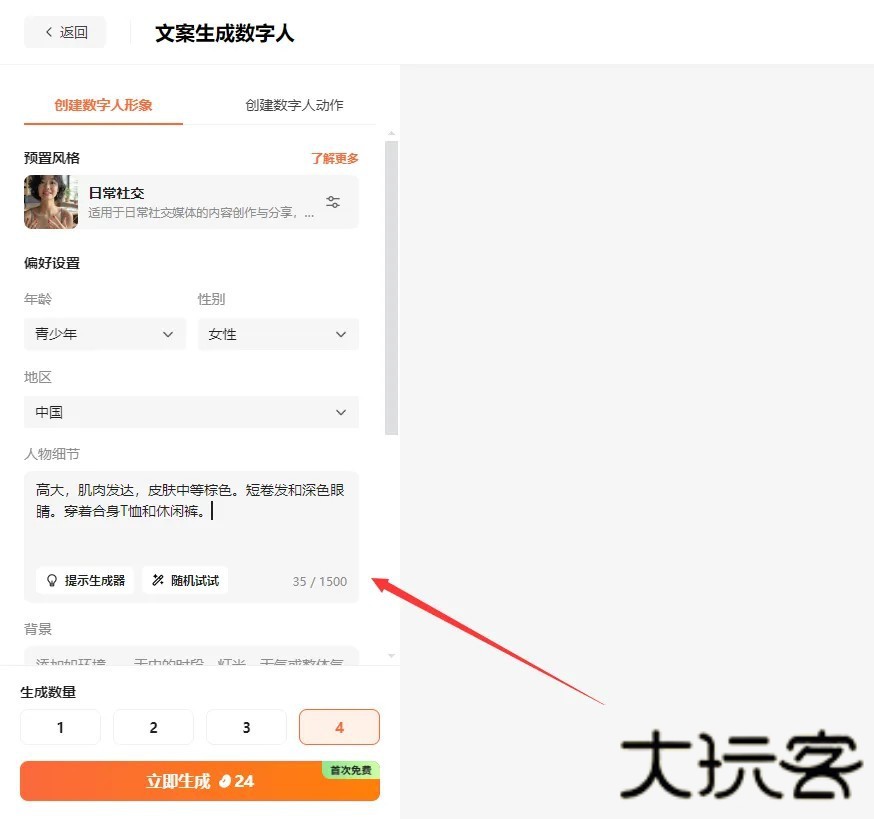Open the 地区 dropdown showing 中国
Screen dimensions: 874x819
pyautogui.click(x=190, y=412)
